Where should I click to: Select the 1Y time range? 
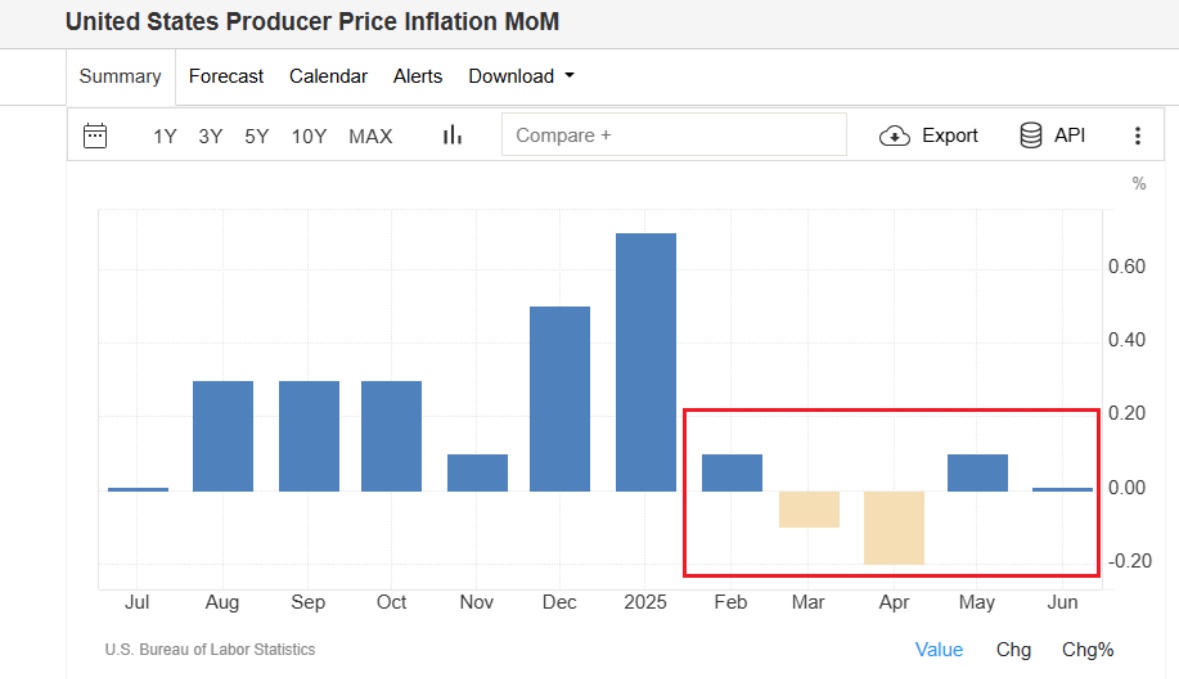(x=165, y=136)
